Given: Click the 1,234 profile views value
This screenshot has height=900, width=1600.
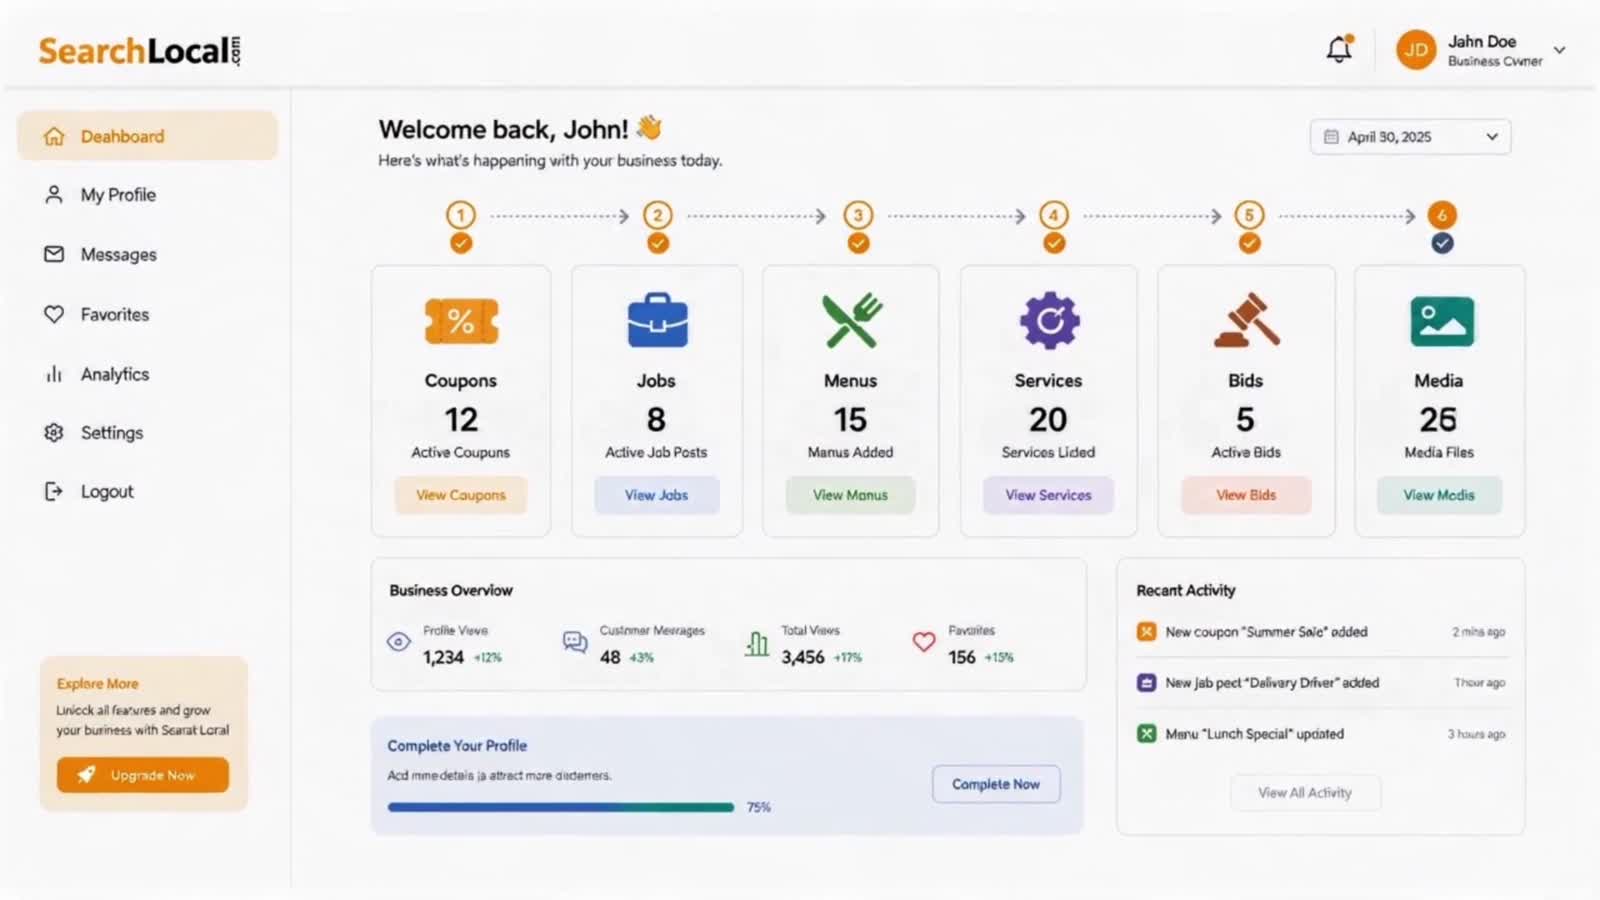Looking at the screenshot, I should (443, 657).
